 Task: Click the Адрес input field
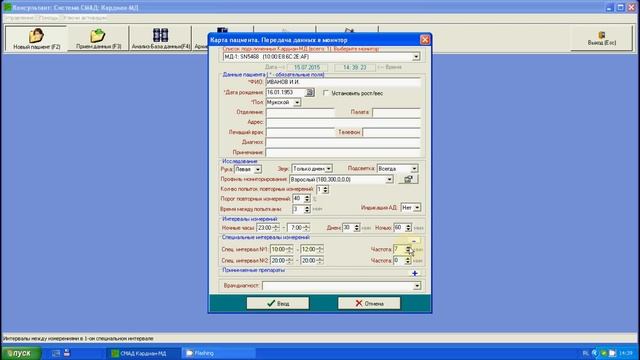[x=343, y=122]
